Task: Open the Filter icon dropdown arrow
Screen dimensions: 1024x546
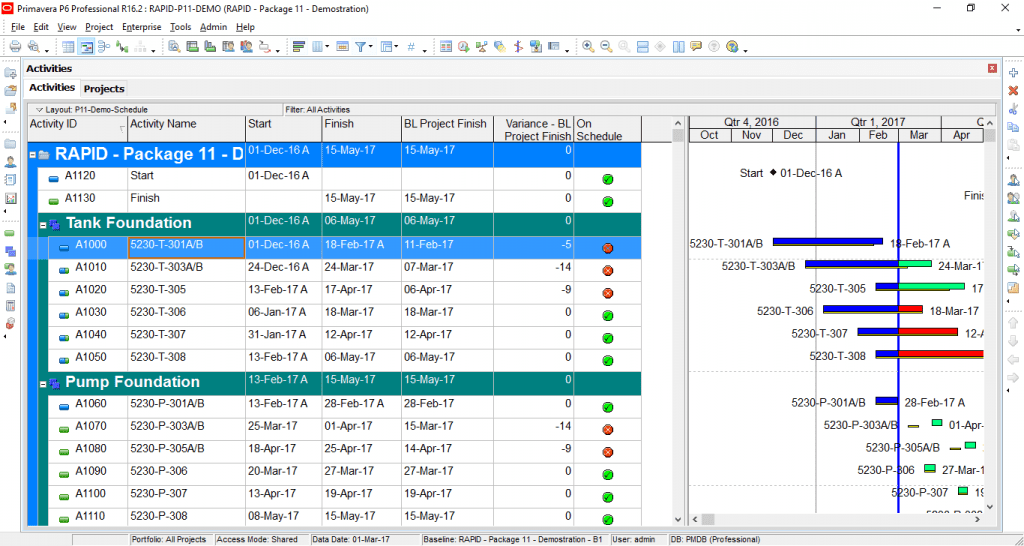Action: coord(371,47)
